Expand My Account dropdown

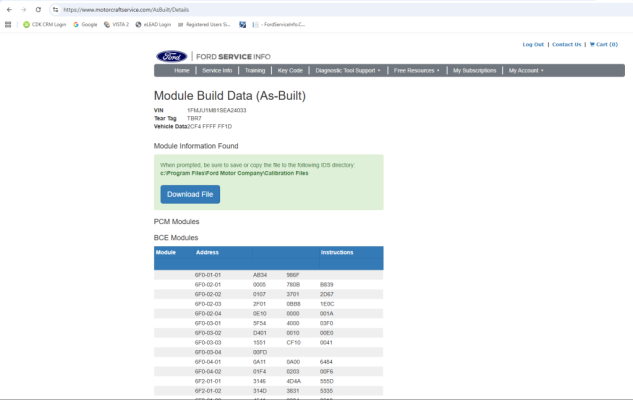[x=526, y=71]
